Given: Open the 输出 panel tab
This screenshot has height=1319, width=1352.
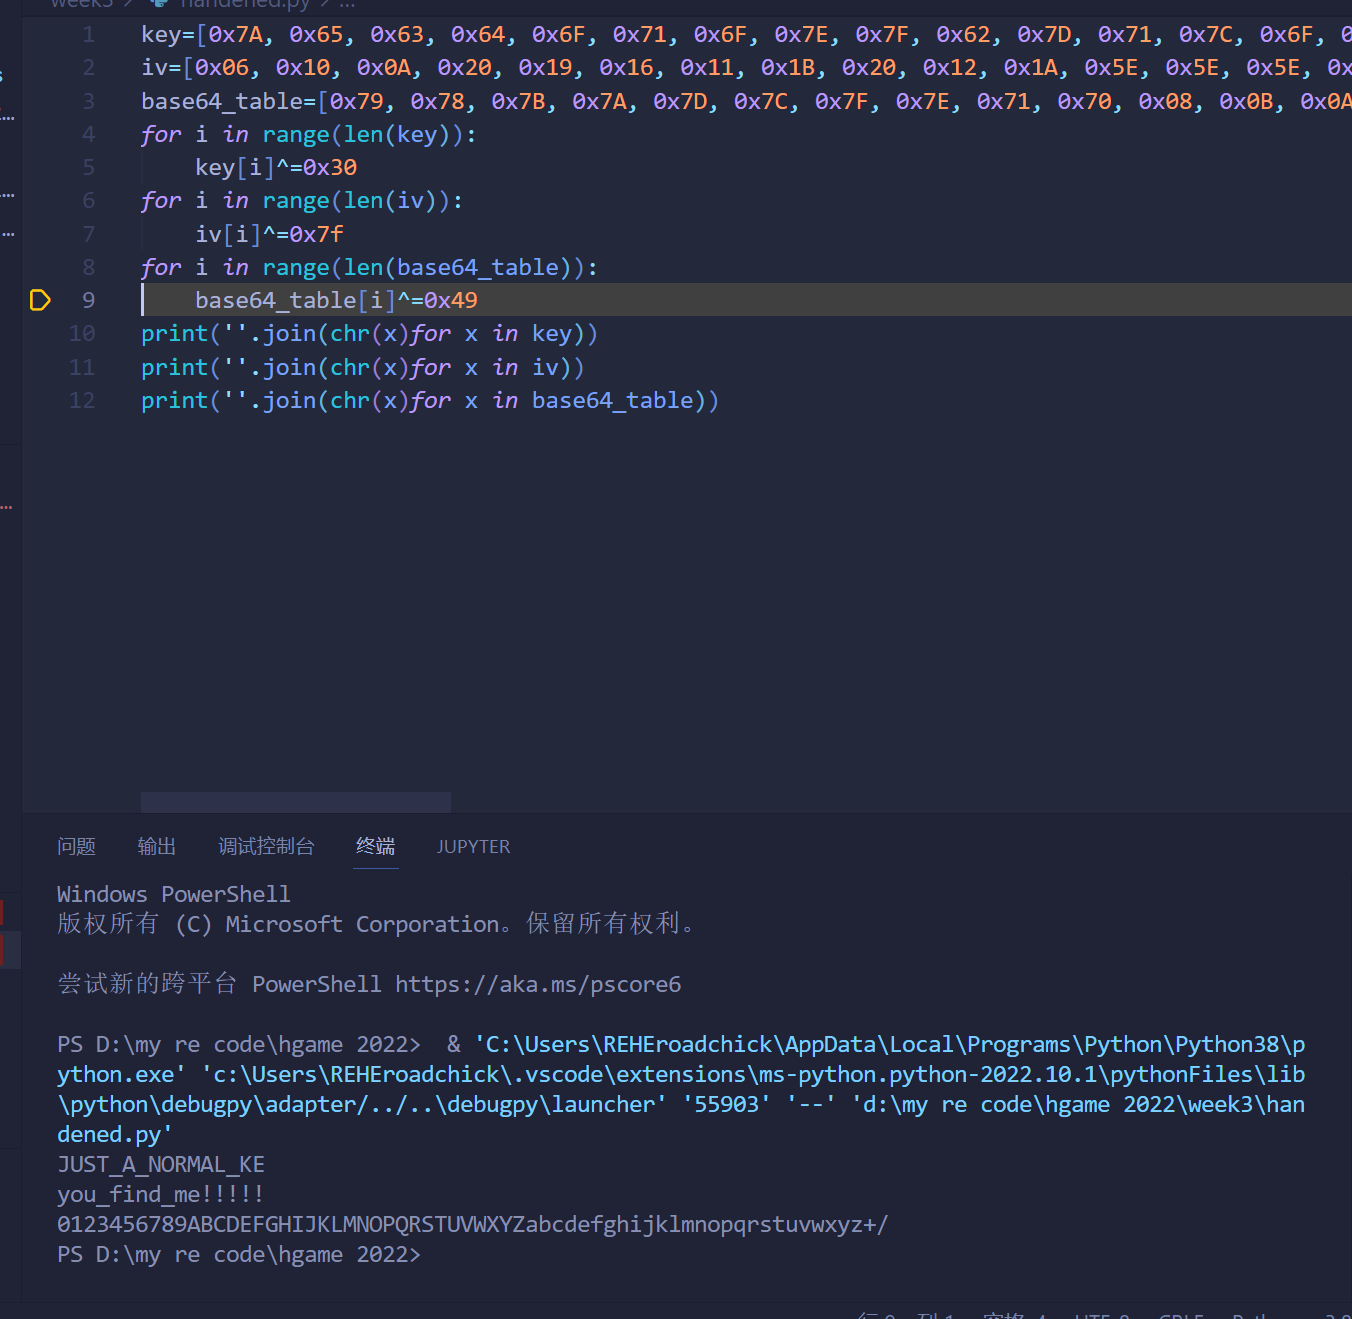Looking at the screenshot, I should [x=157, y=847].
